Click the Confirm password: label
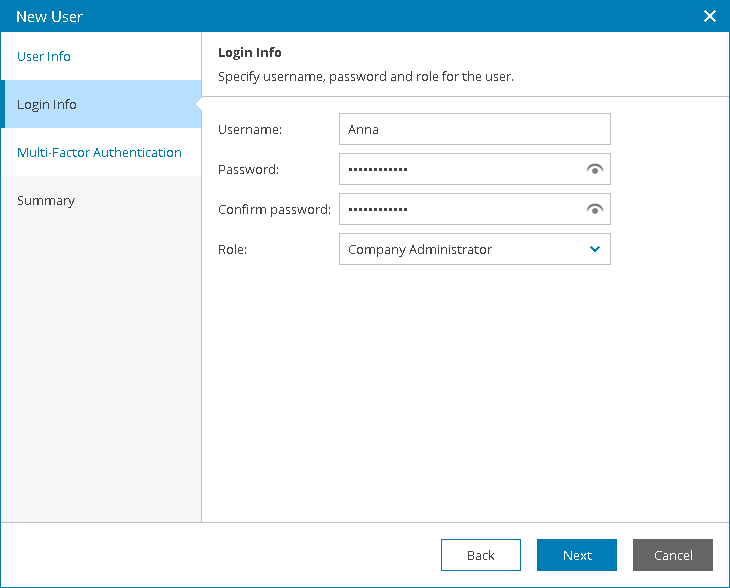The width and height of the screenshot is (730, 588). tap(274, 210)
